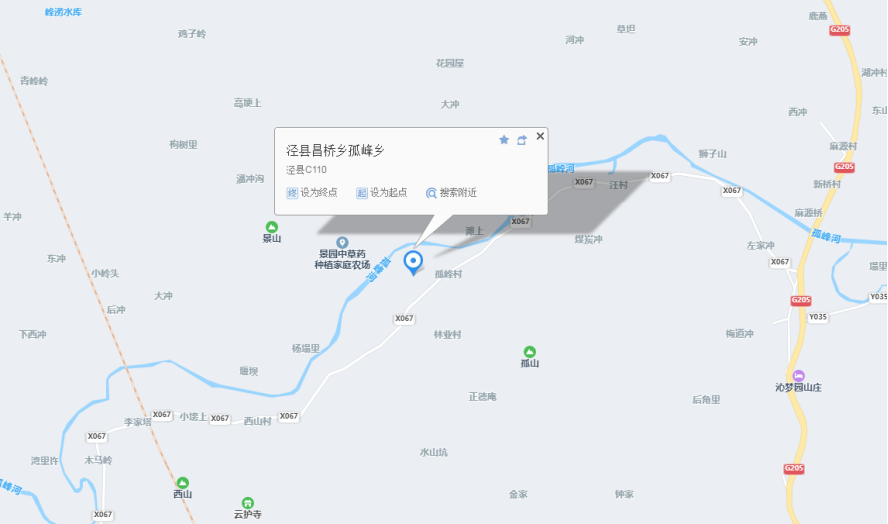Click the share icon in popup

pos(522,140)
